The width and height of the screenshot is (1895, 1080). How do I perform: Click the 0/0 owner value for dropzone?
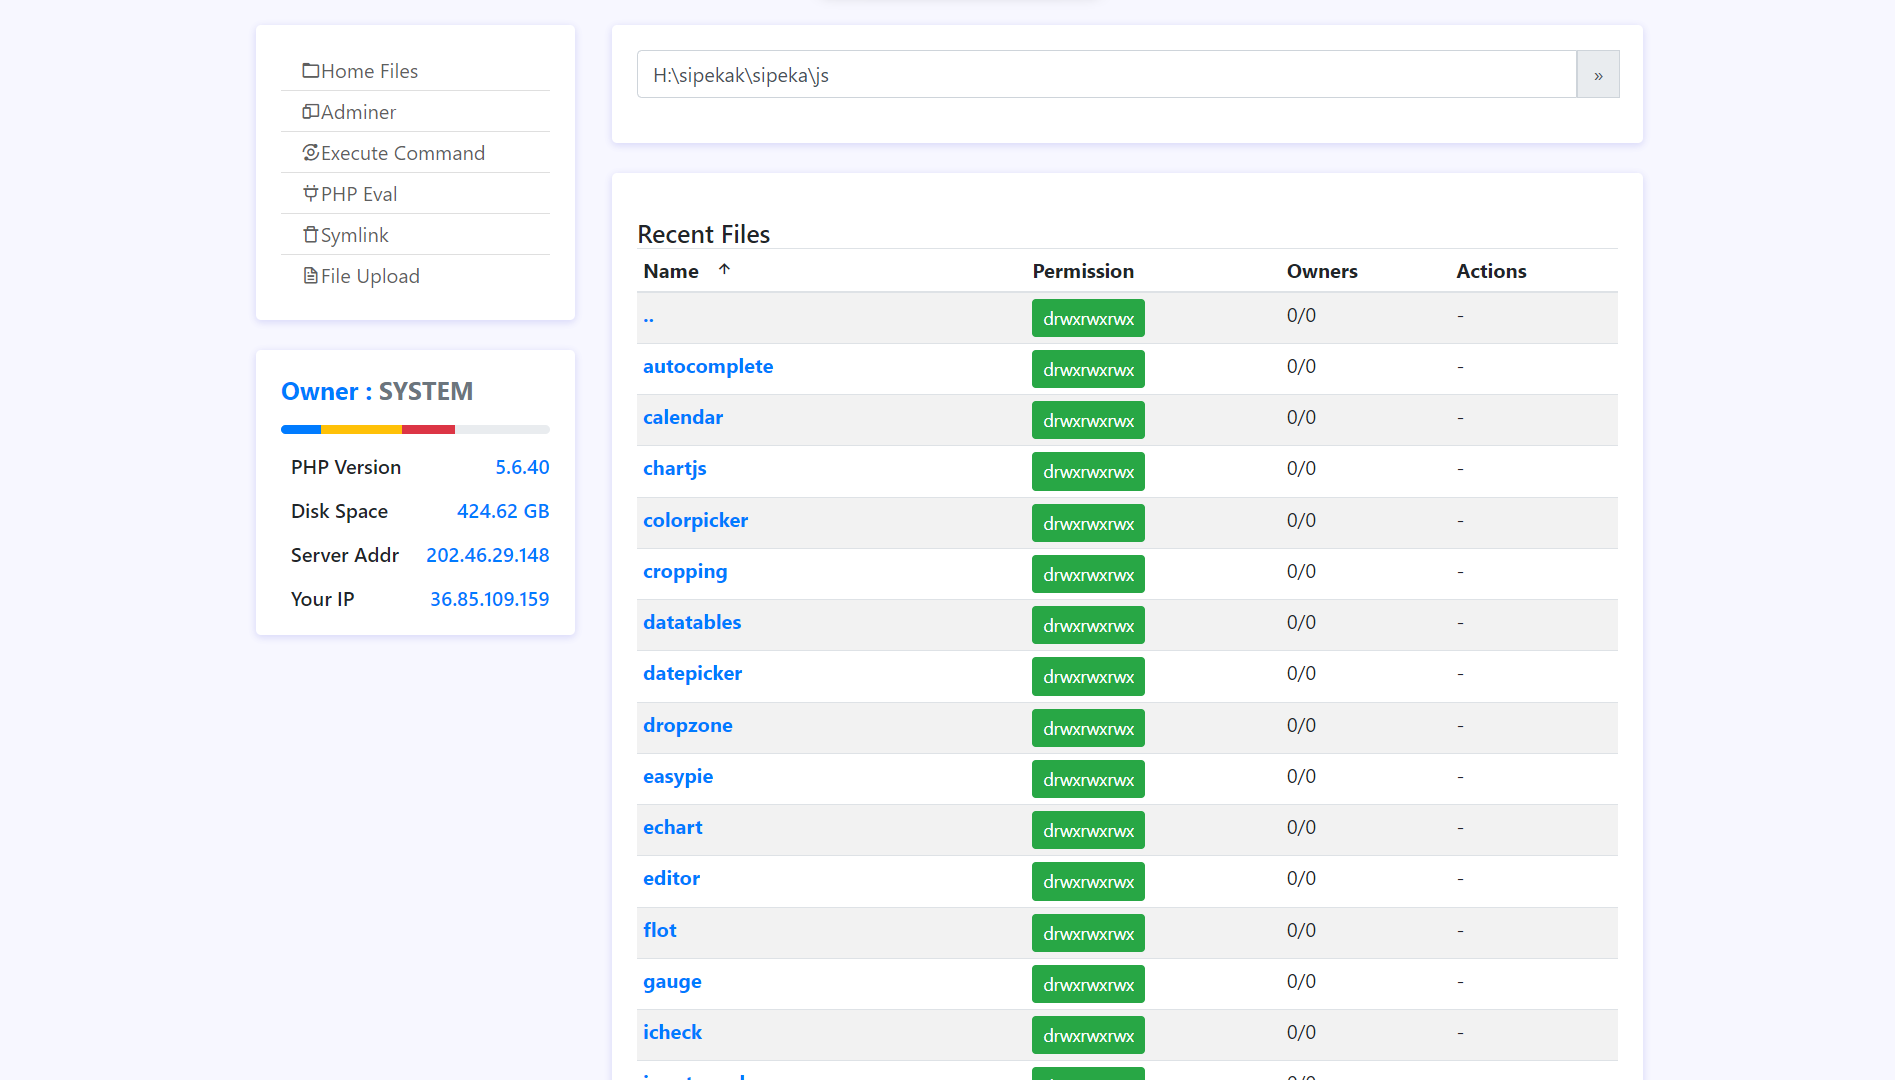tap(1301, 726)
